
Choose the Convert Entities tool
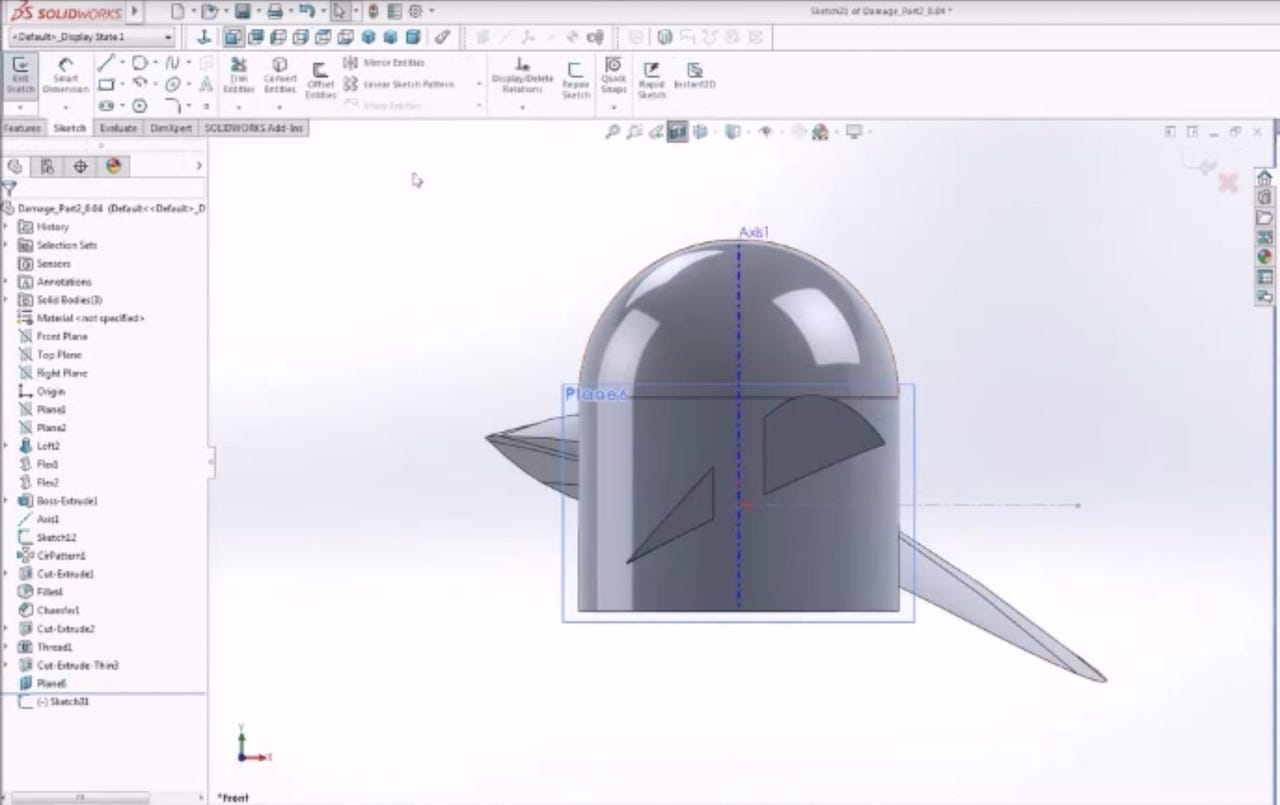[x=280, y=75]
